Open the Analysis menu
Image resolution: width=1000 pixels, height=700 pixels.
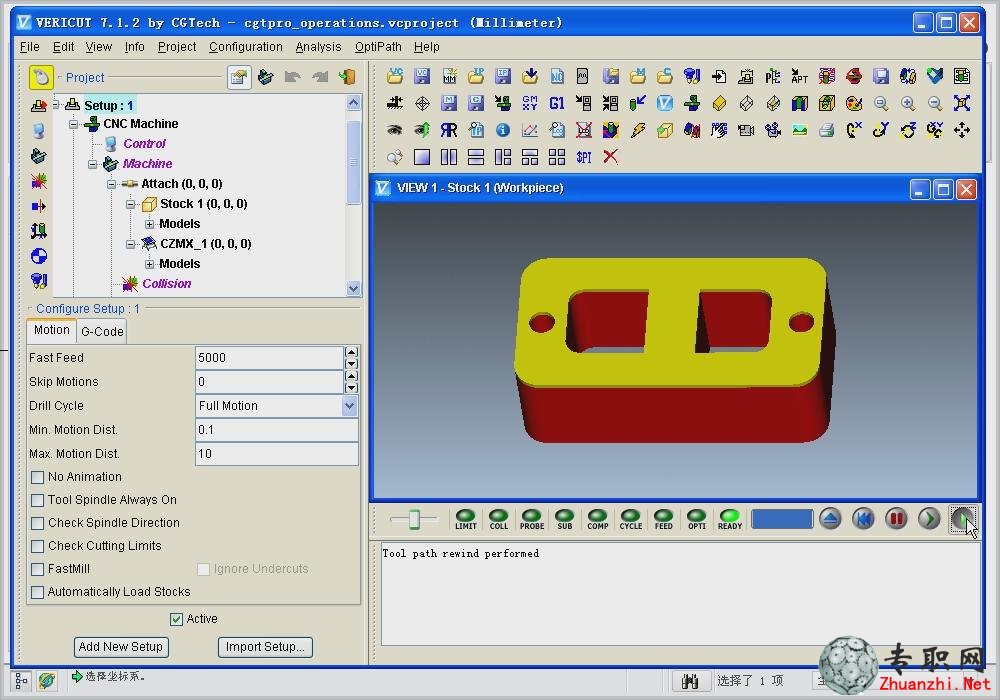click(318, 47)
